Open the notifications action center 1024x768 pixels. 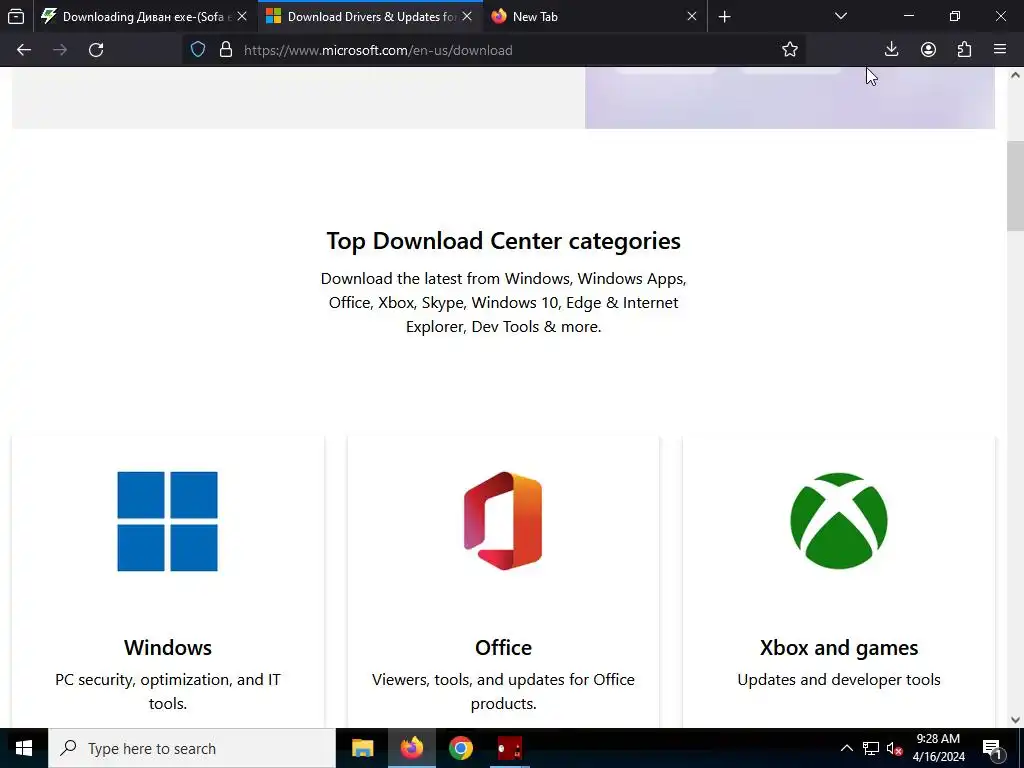click(993, 748)
